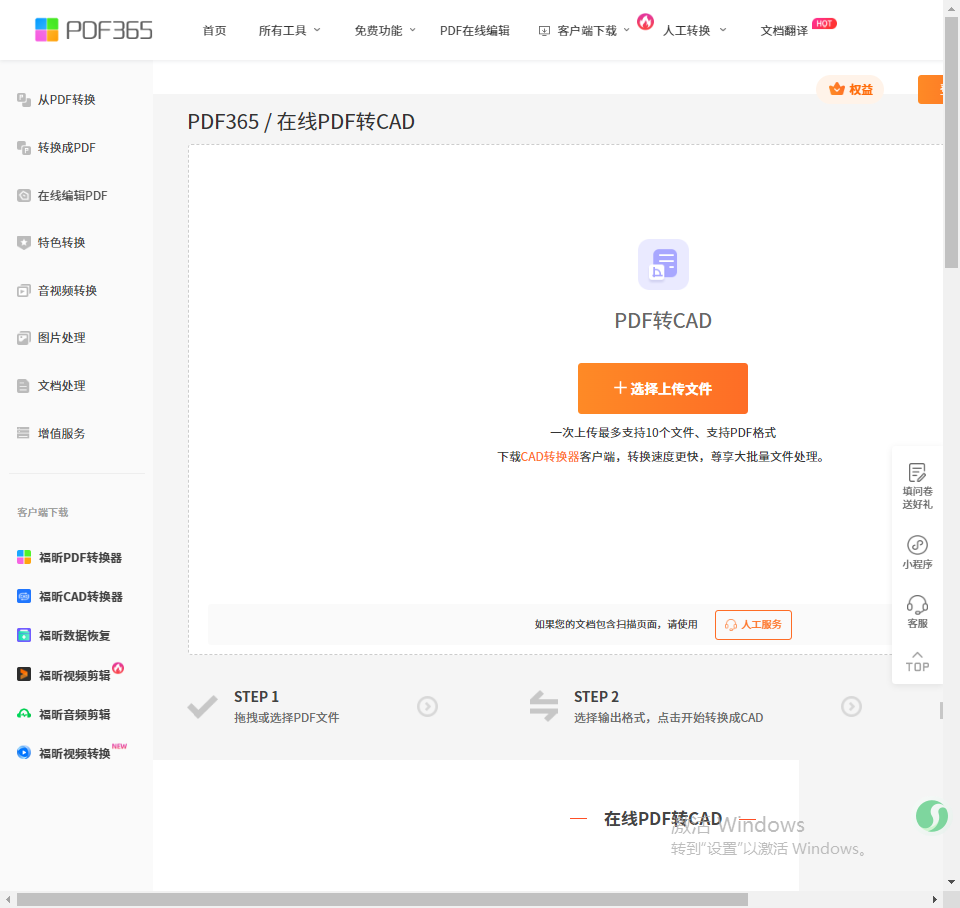The image size is (960, 908).
Task: Click the orange button beside 权益
Action: (931, 89)
